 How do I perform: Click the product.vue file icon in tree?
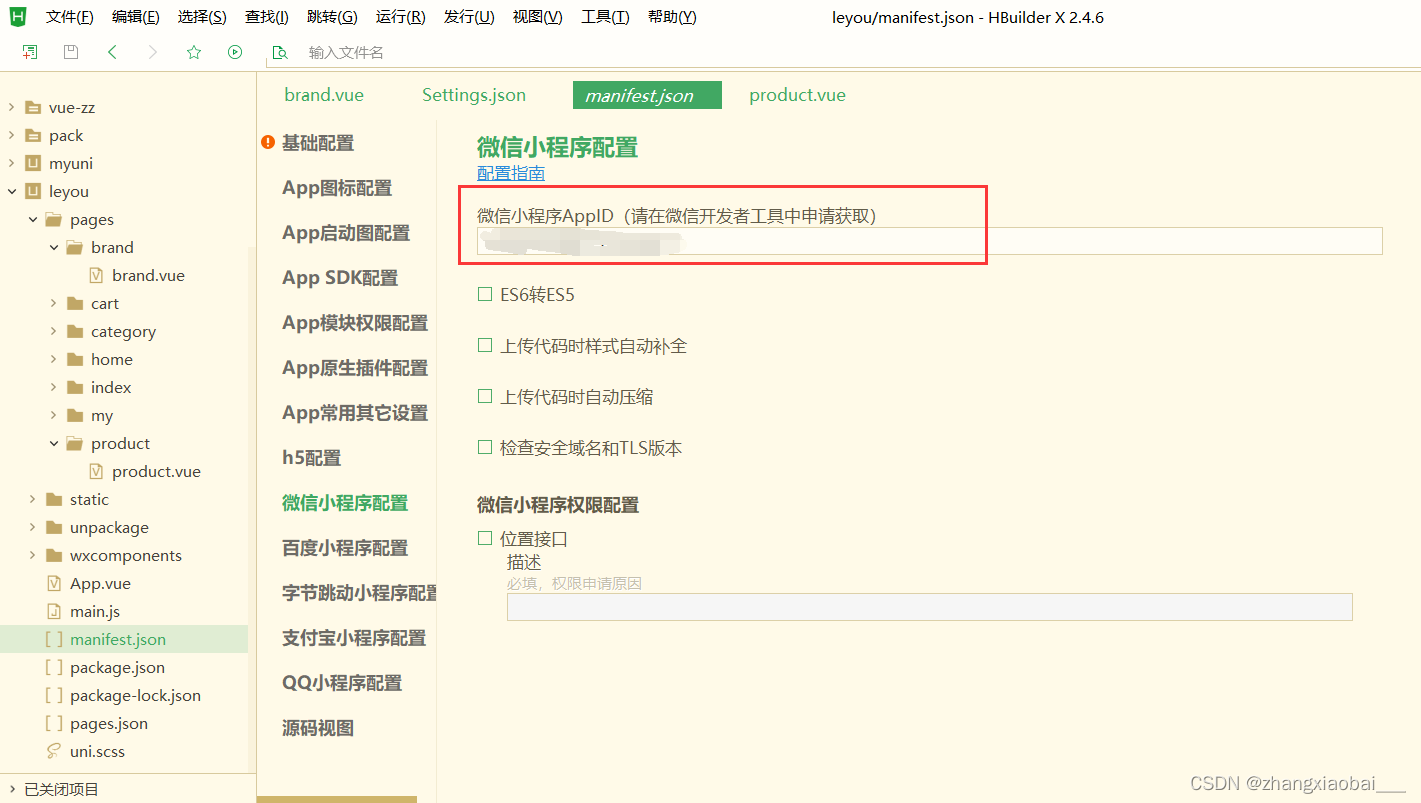point(96,471)
